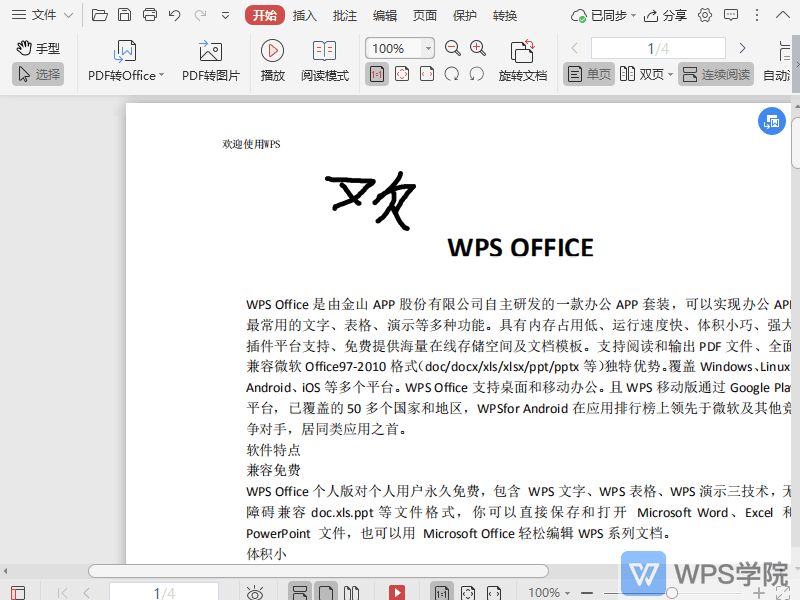Open the status bar 100% zoom dropdown
Image resolution: width=800 pixels, height=600 pixels.
coord(549,593)
